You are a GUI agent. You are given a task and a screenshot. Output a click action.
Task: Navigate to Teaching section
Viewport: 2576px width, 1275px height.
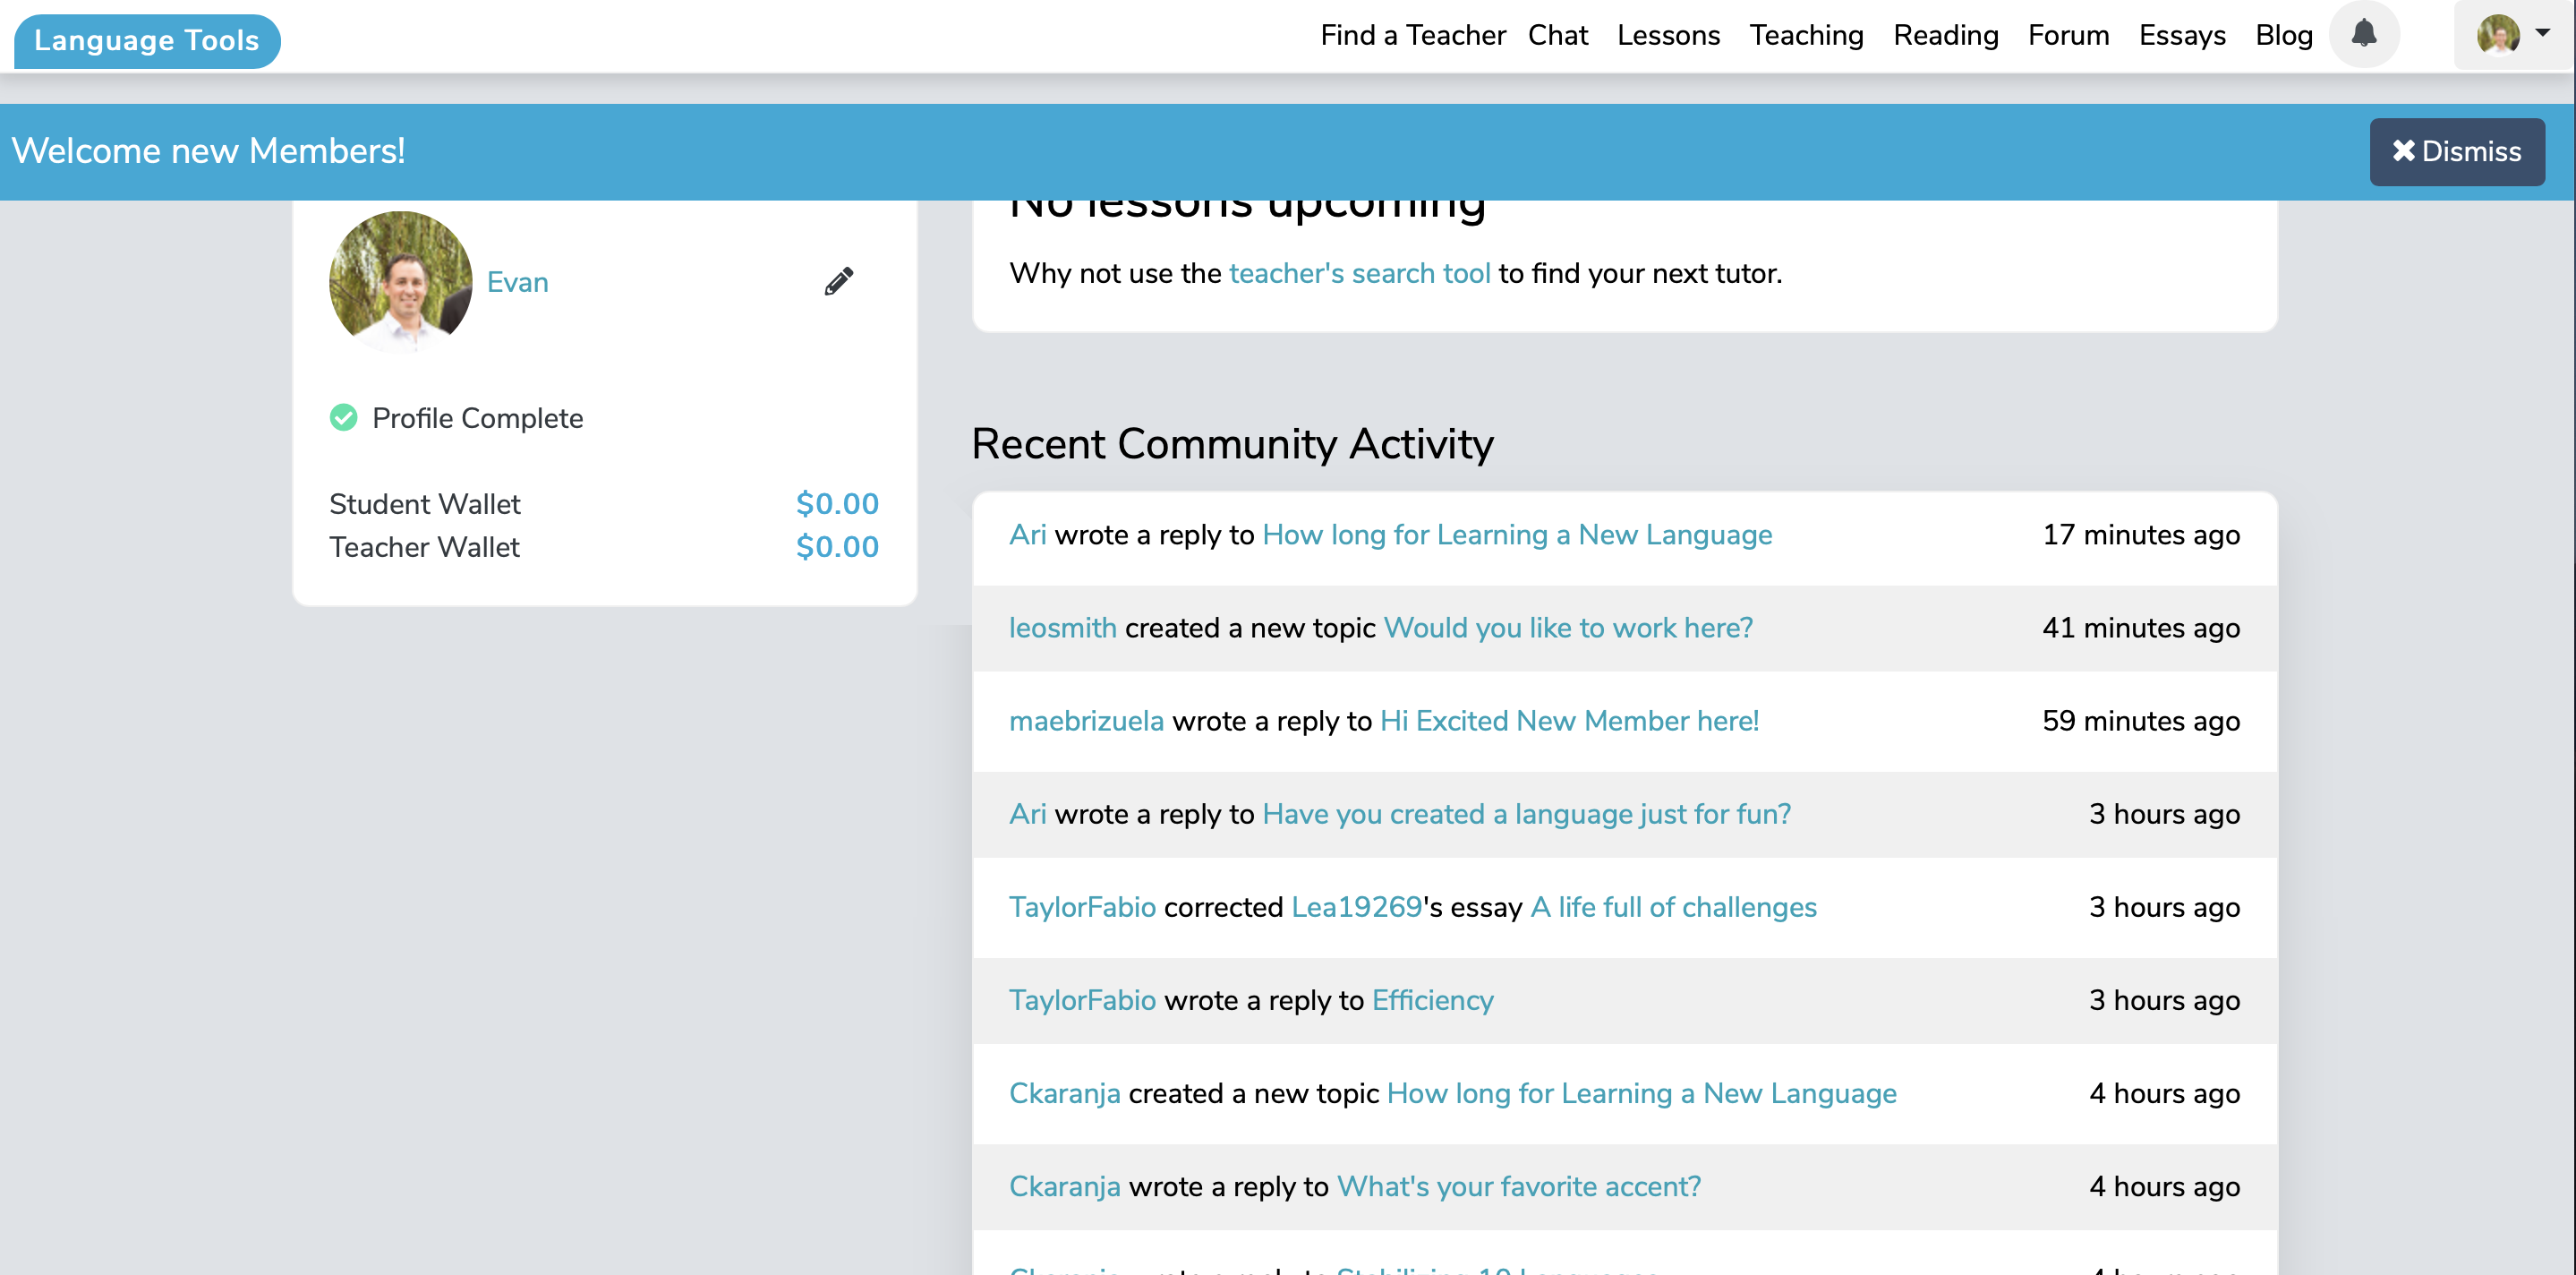coord(1805,35)
